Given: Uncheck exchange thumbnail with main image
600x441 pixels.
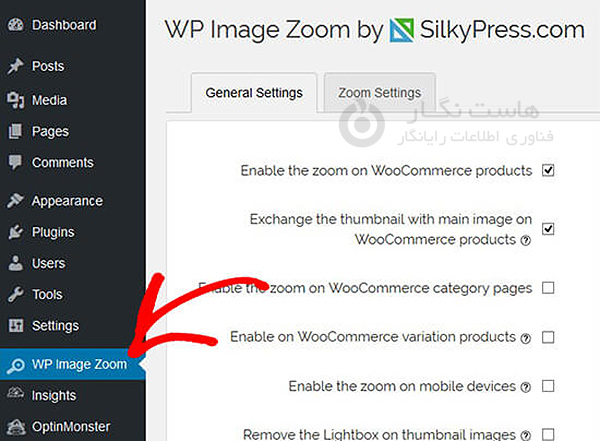Looking at the screenshot, I should 548,229.
